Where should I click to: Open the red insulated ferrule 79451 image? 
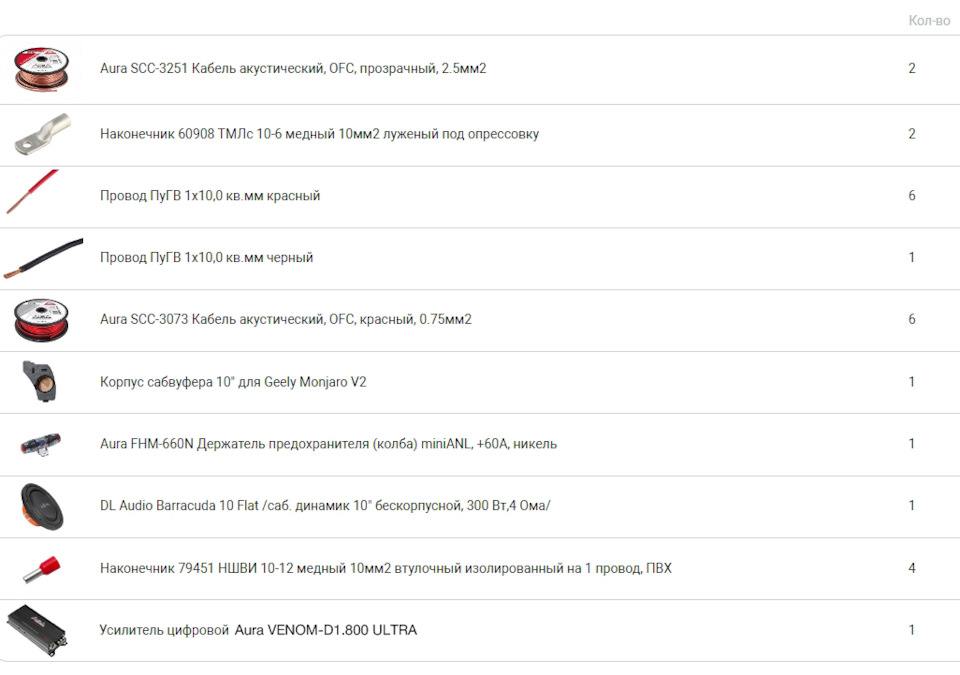pyautogui.click(x=42, y=568)
